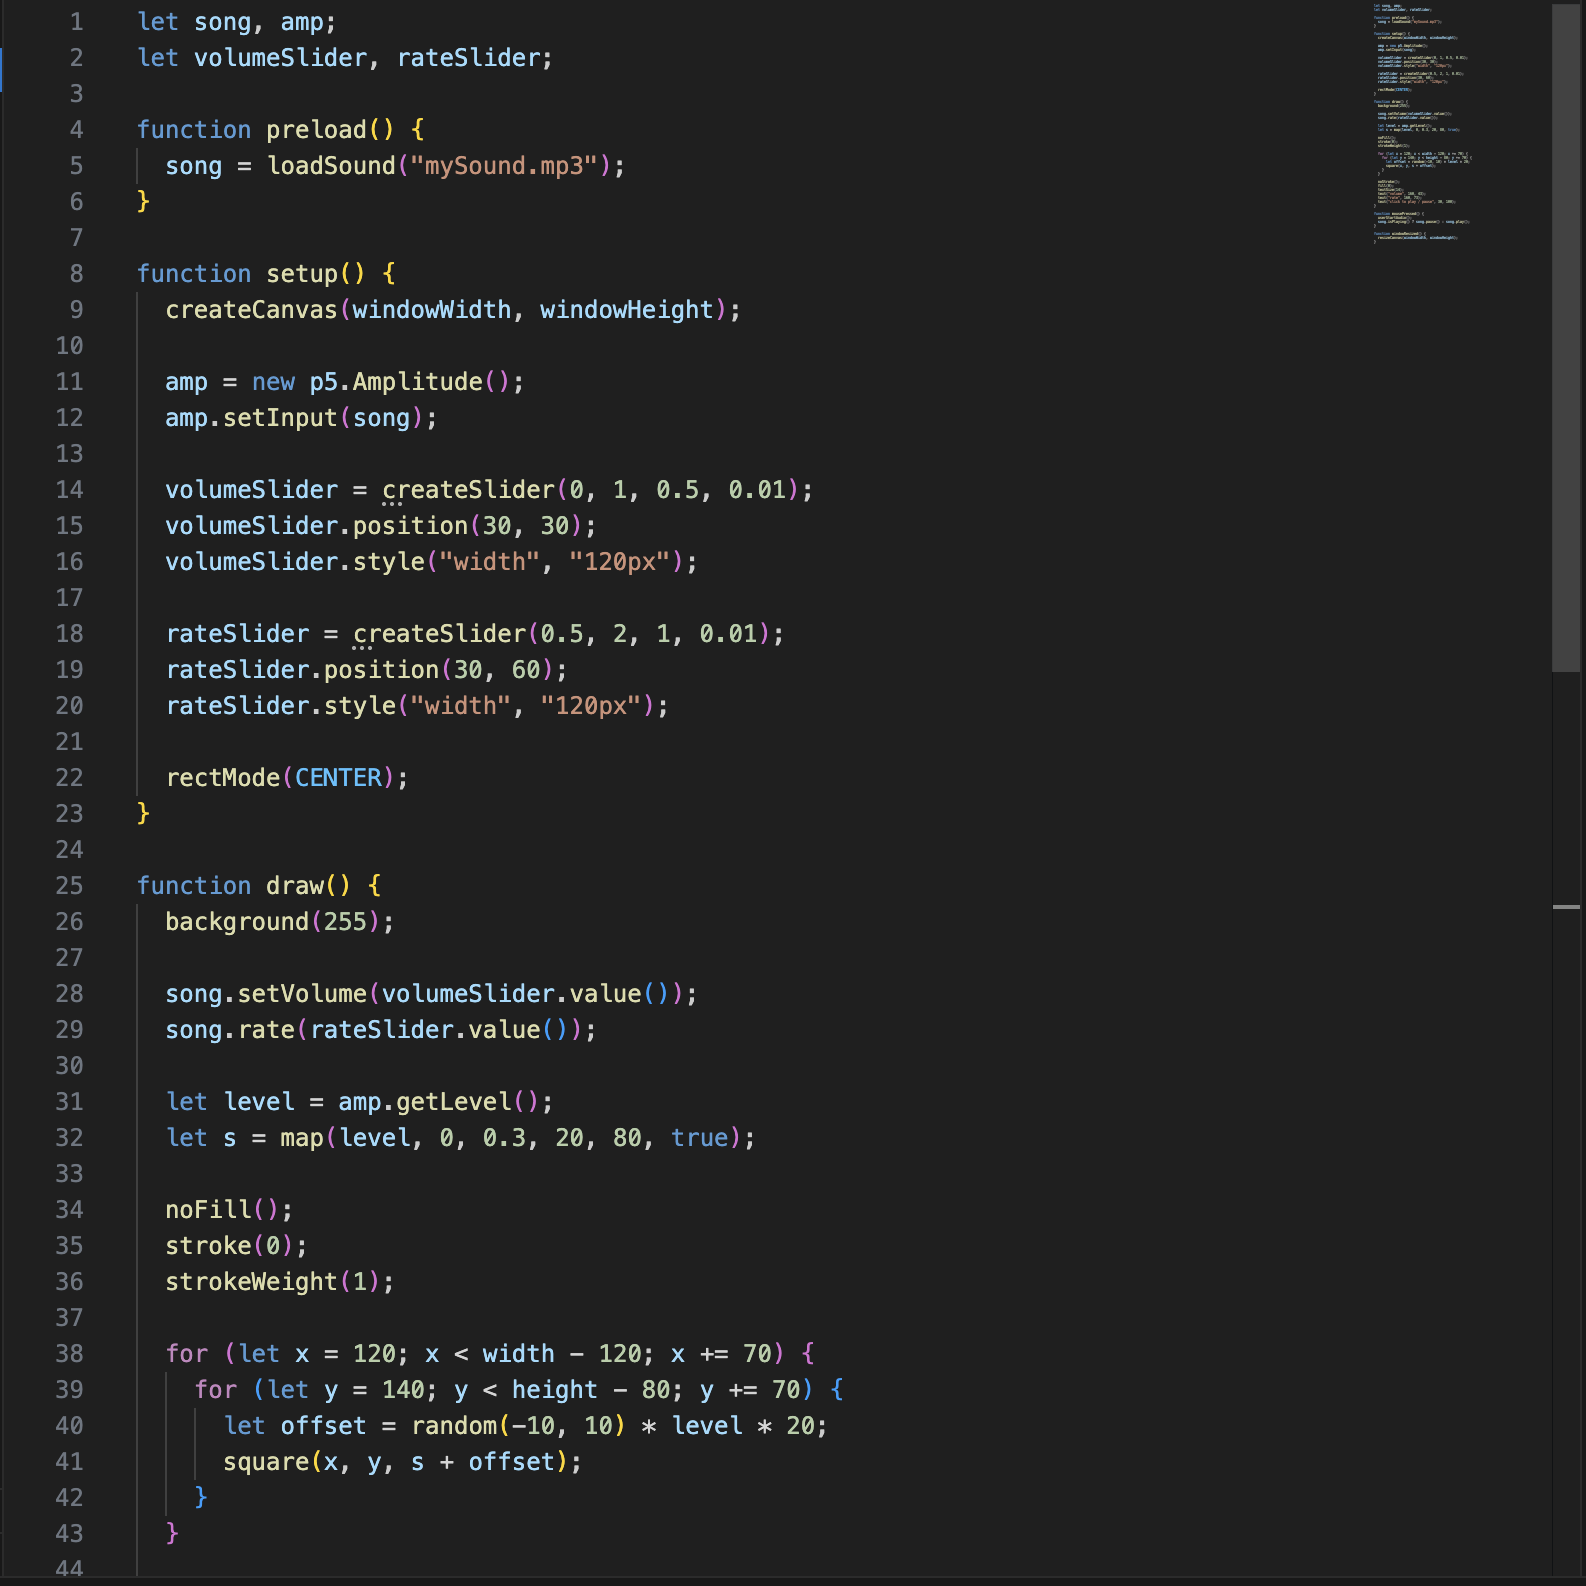Viewport: 1586px width, 1586px height.
Task: Click rateSlider.position call on line 19
Action: 381,670
